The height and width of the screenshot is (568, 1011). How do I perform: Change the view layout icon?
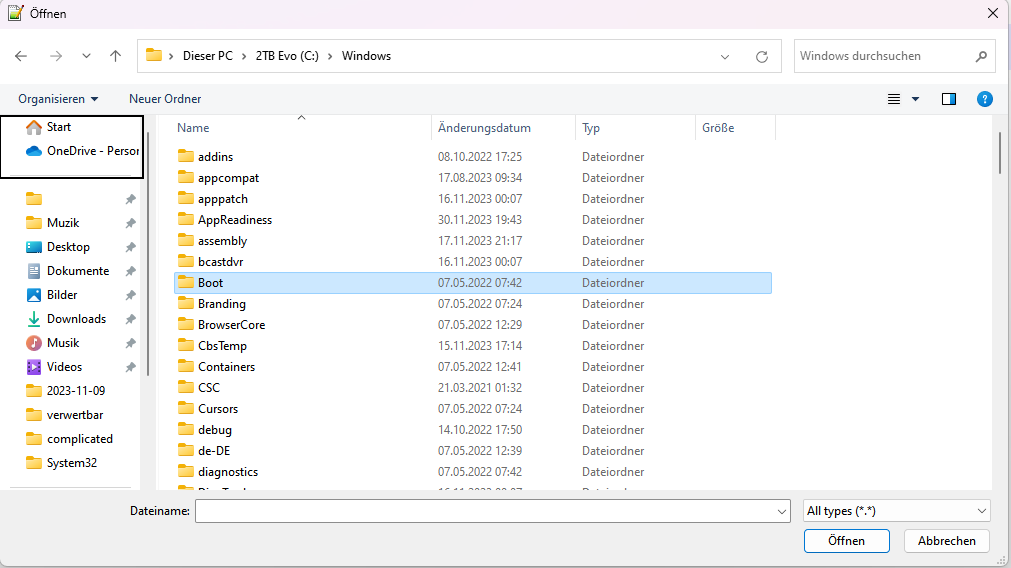[x=894, y=99]
